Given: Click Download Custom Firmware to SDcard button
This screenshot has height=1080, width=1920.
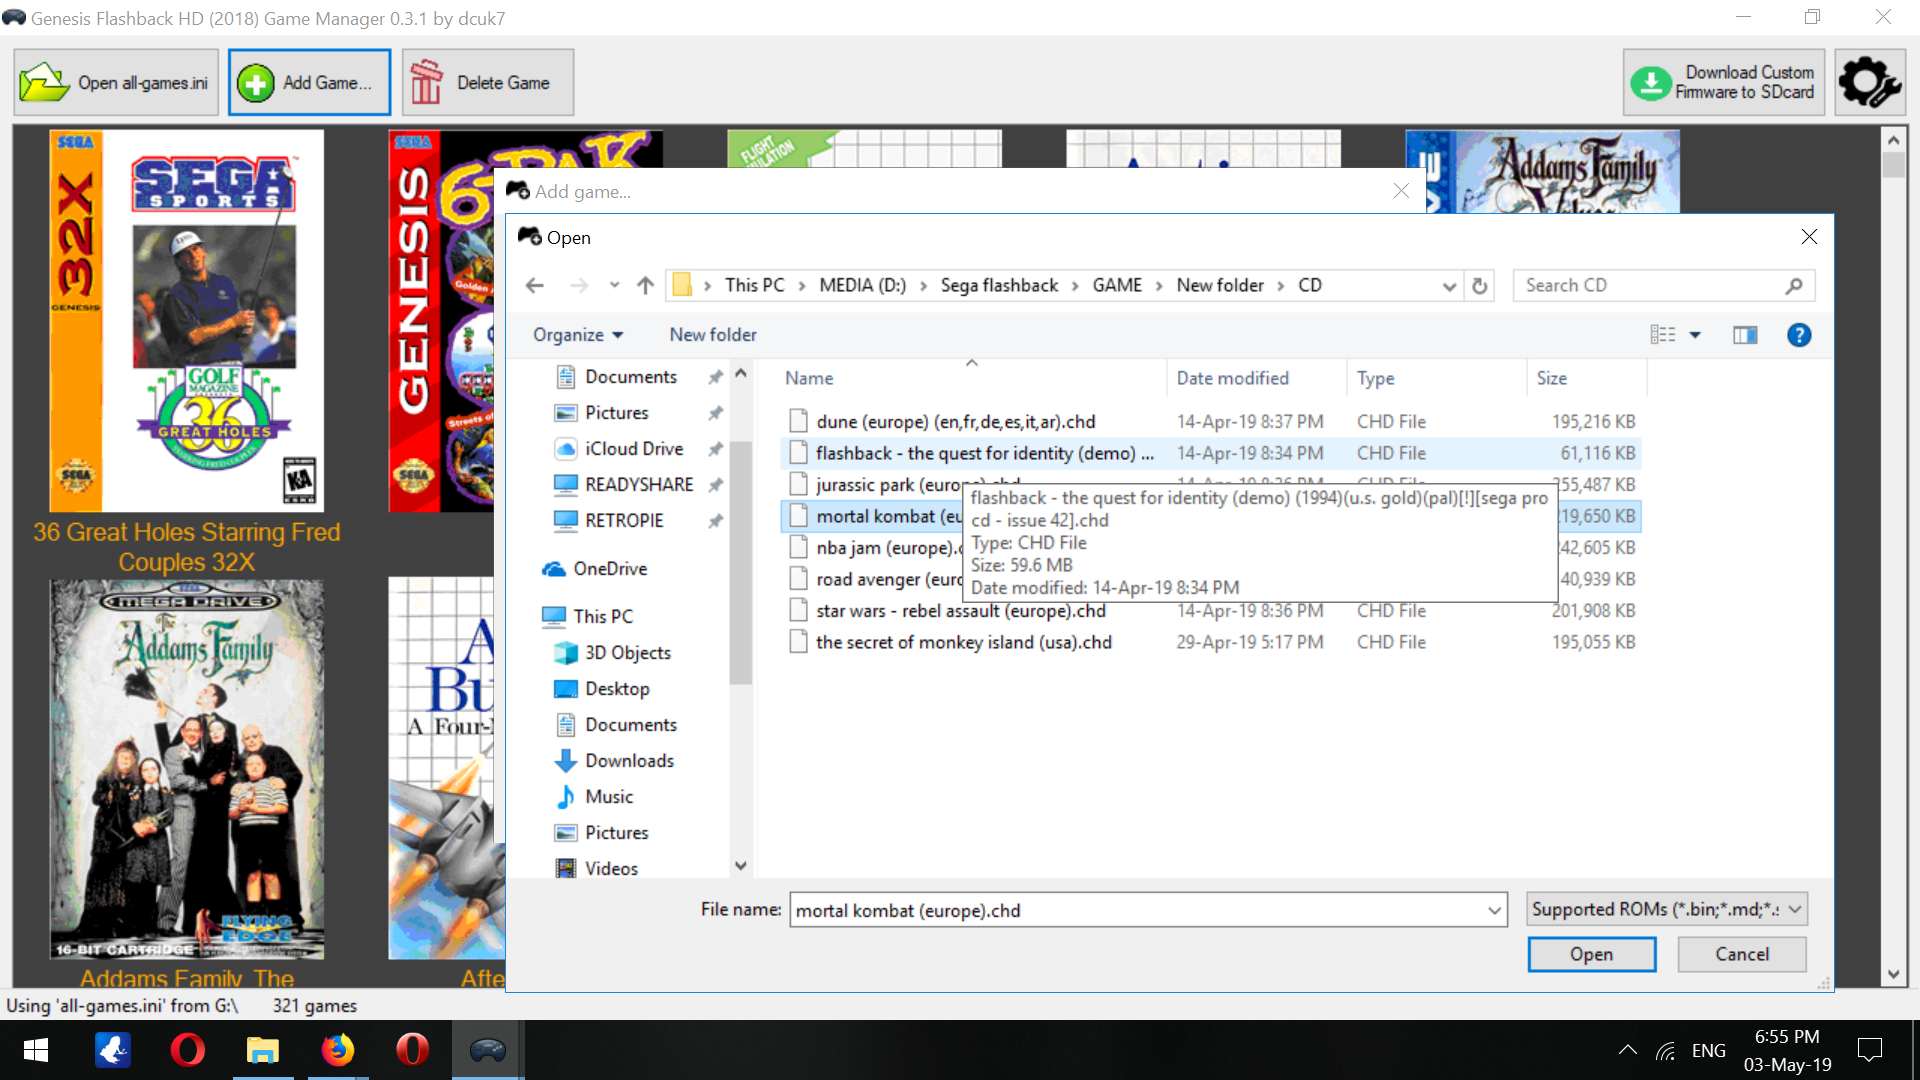Looking at the screenshot, I should tap(1723, 83).
